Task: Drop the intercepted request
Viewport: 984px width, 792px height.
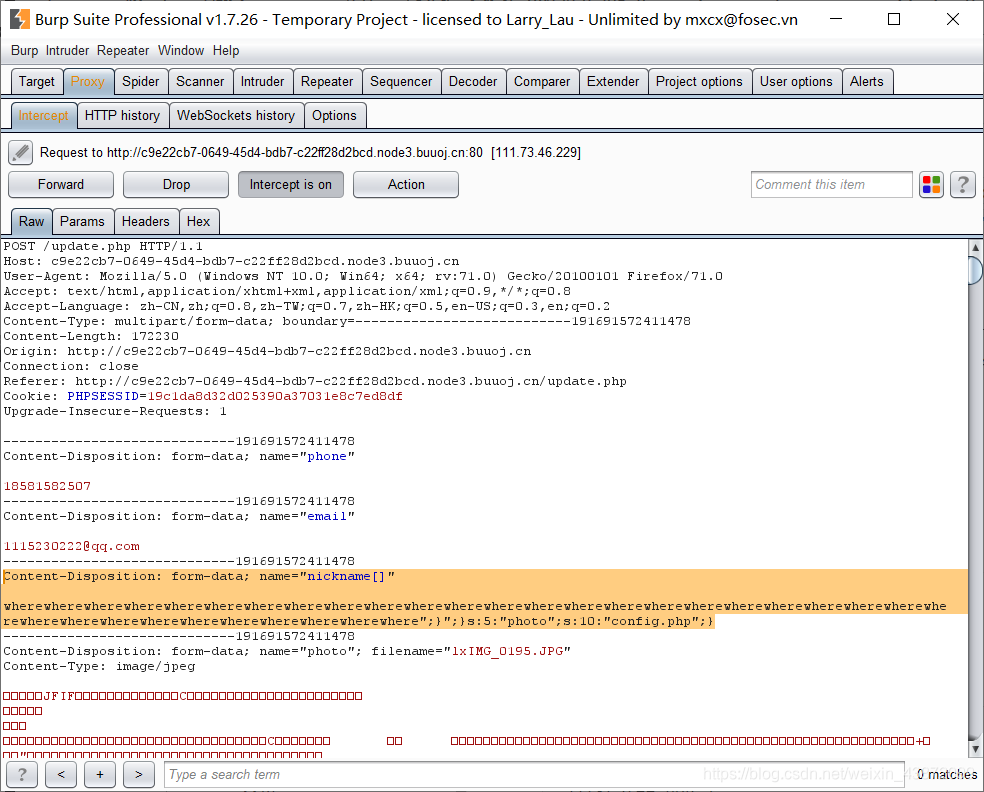Action: pos(176,185)
